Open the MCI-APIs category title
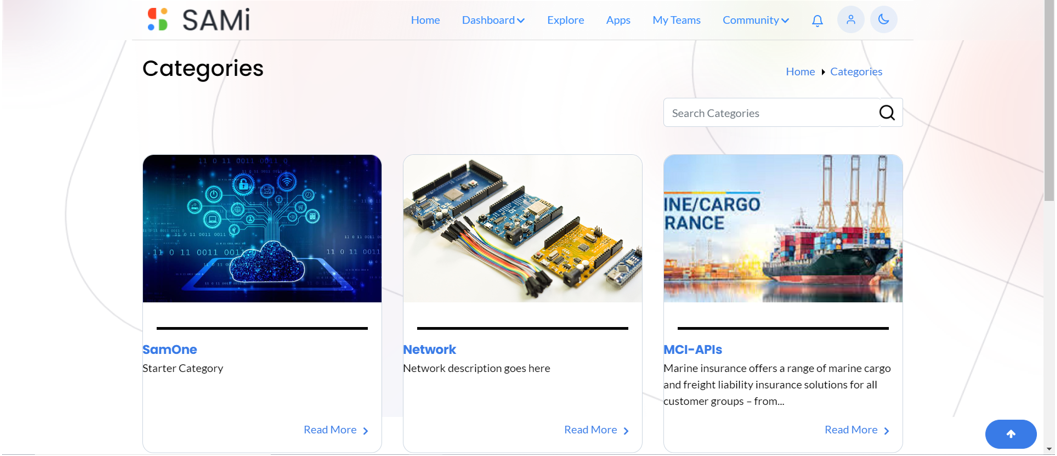 [693, 349]
